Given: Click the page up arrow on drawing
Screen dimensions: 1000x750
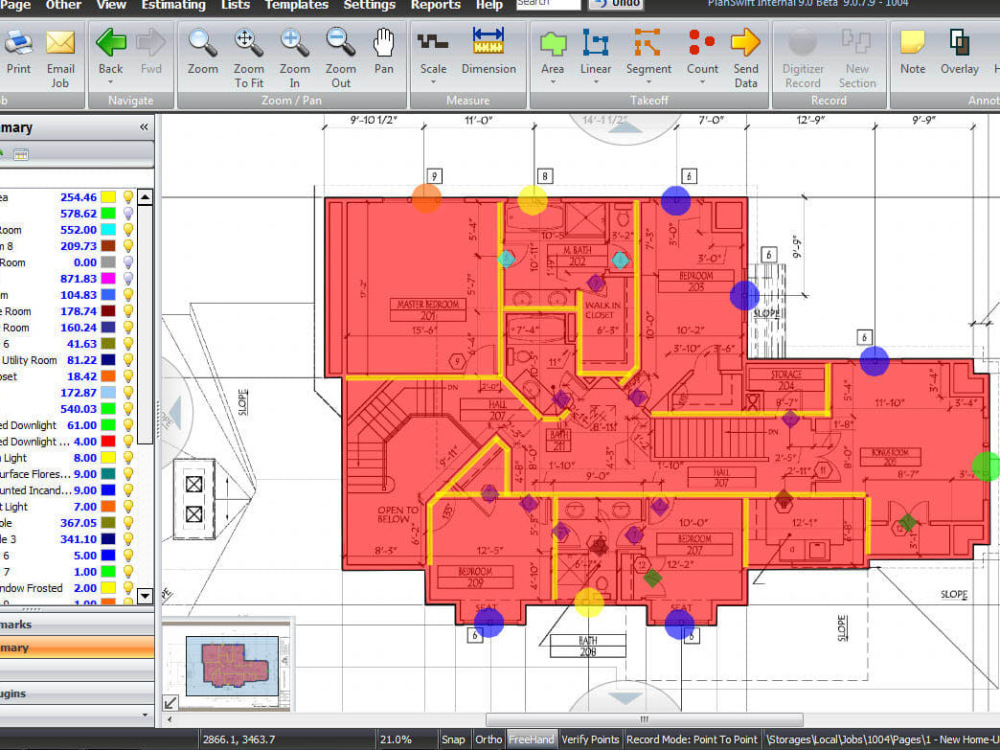Looking at the screenshot, I should pyautogui.click(x=626, y=128).
